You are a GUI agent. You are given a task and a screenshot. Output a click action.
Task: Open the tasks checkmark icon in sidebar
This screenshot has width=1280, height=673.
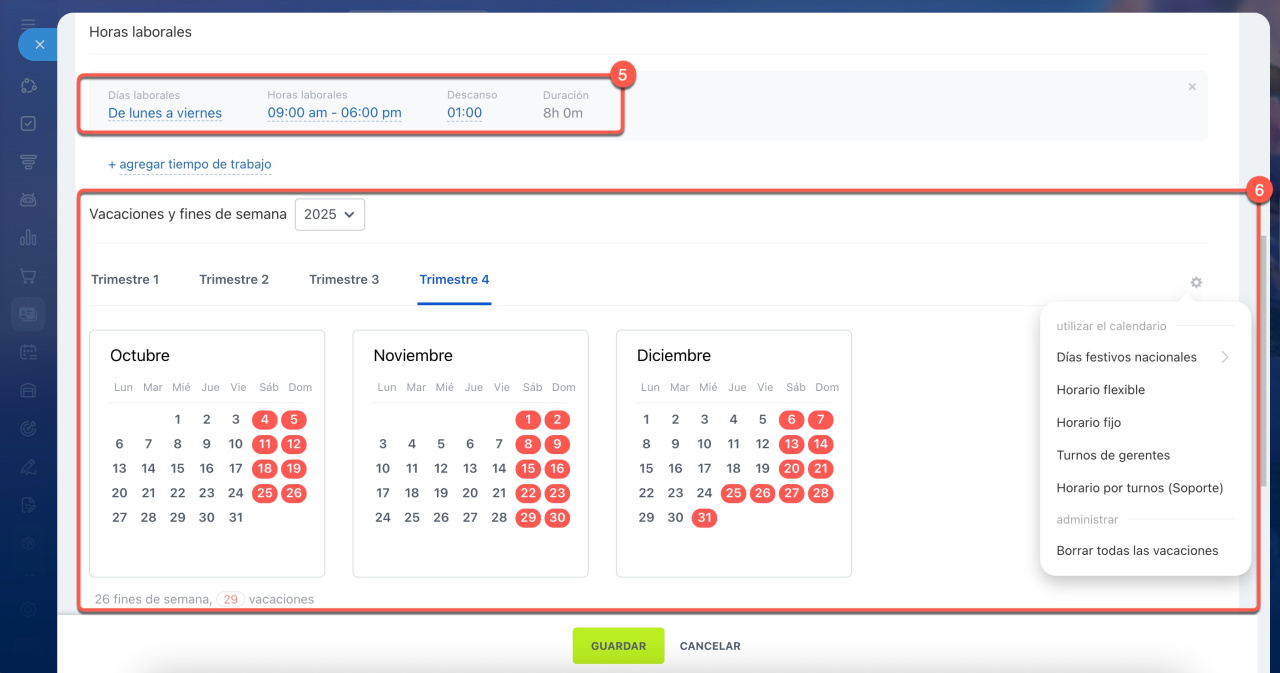(x=28, y=124)
